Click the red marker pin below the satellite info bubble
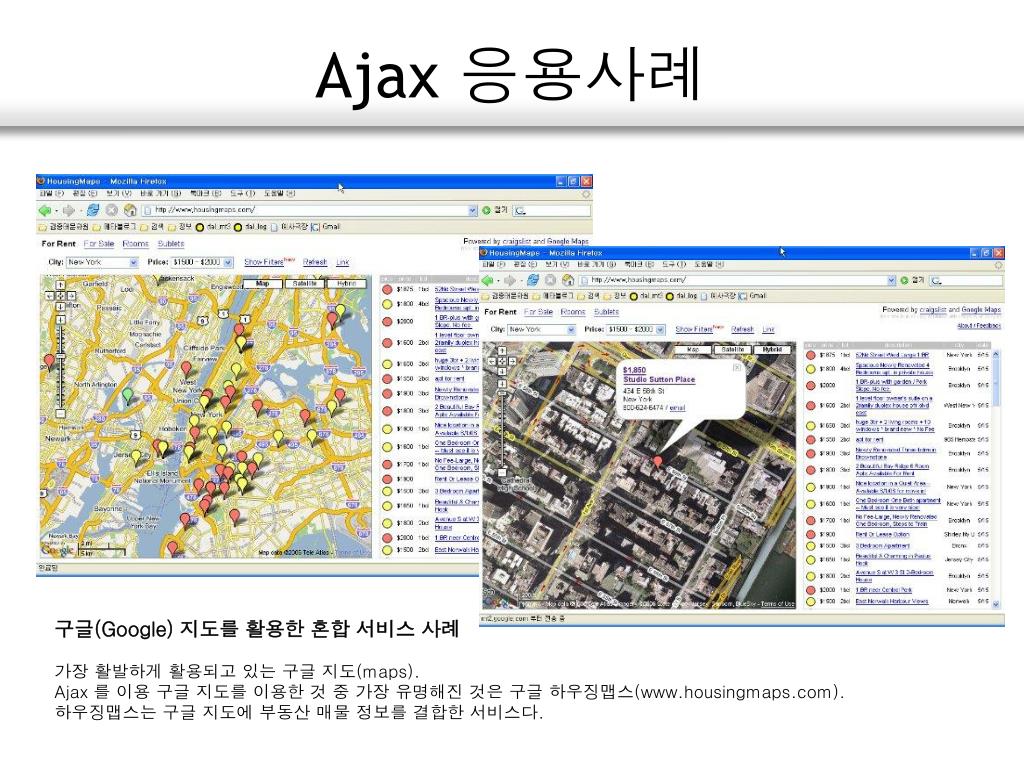Screen dimensions: 1024x768 point(658,461)
